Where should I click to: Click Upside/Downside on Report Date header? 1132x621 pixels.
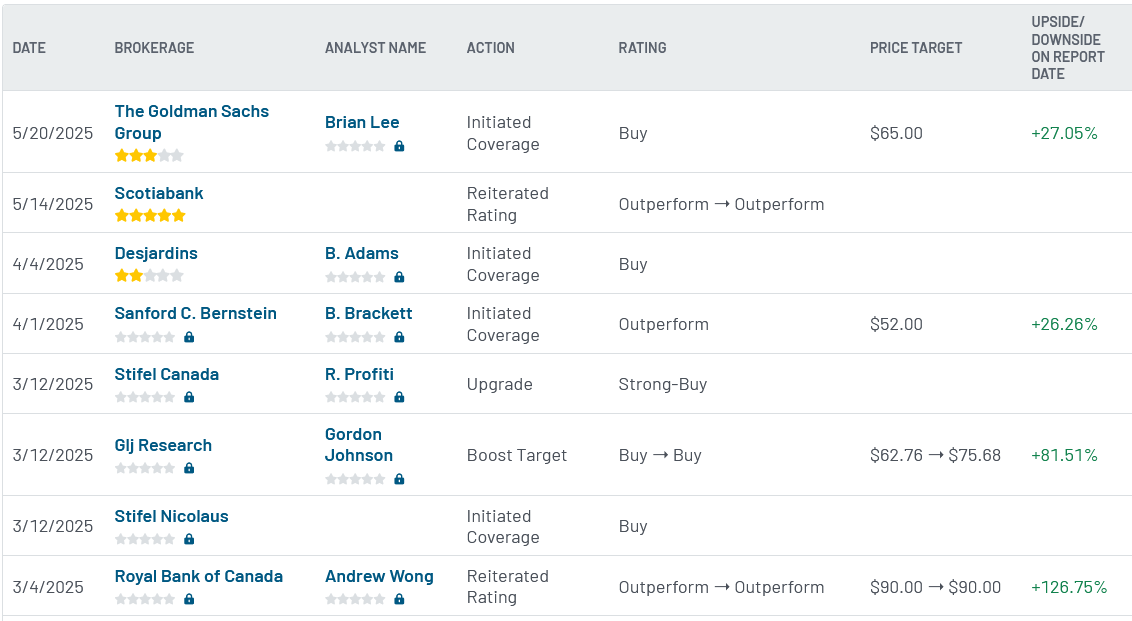[1067, 48]
